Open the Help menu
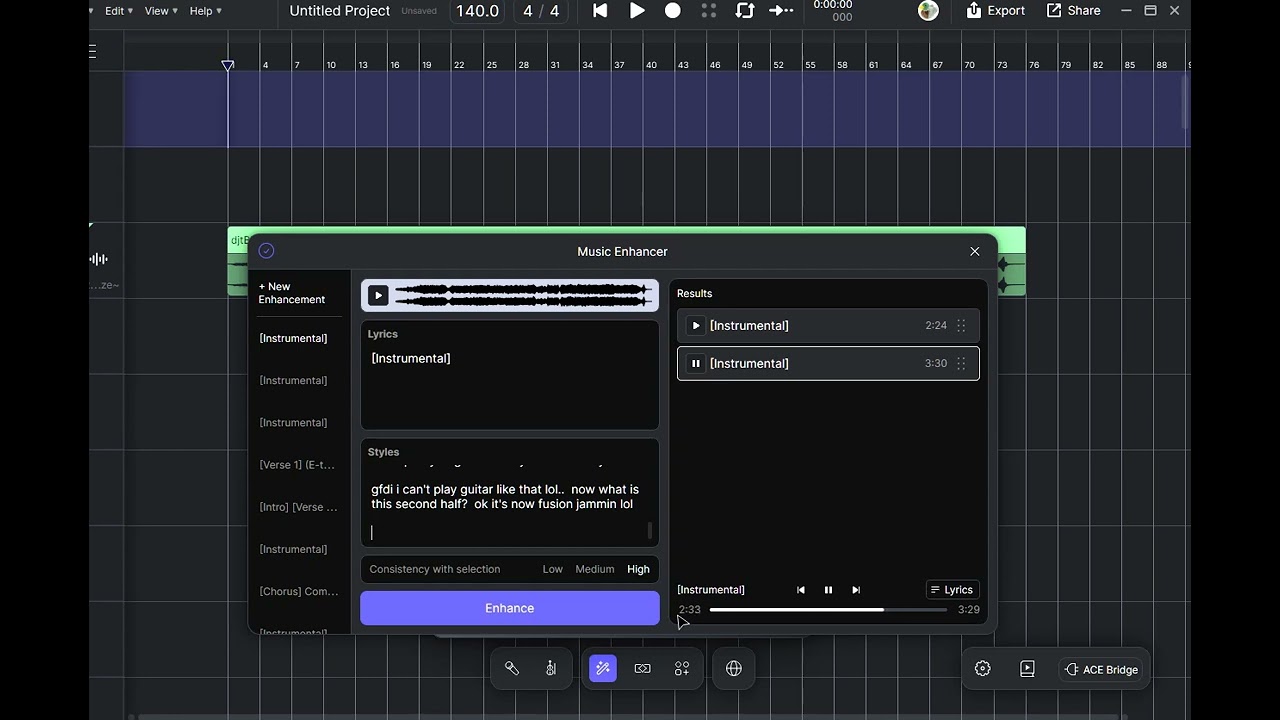The height and width of the screenshot is (720, 1280). click(205, 11)
